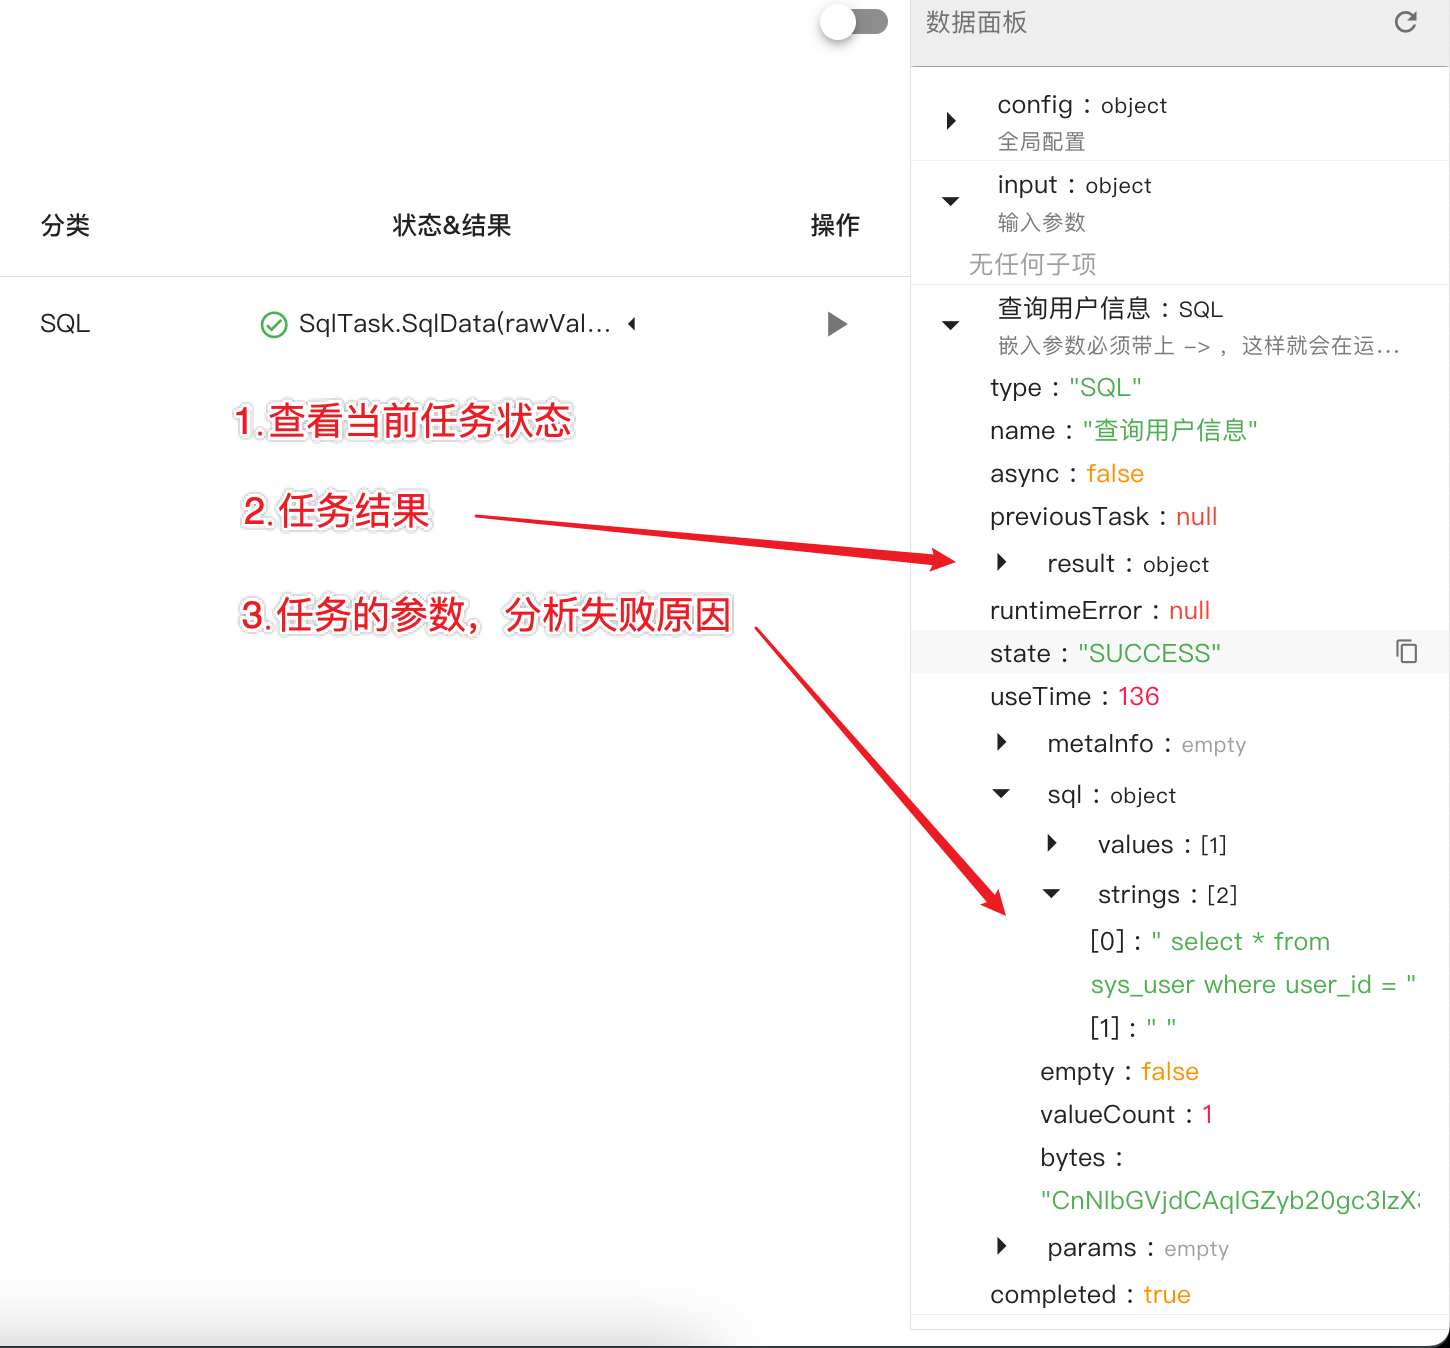Collapse the strings array node
The width and height of the screenshot is (1450, 1348).
coord(1051,893)
